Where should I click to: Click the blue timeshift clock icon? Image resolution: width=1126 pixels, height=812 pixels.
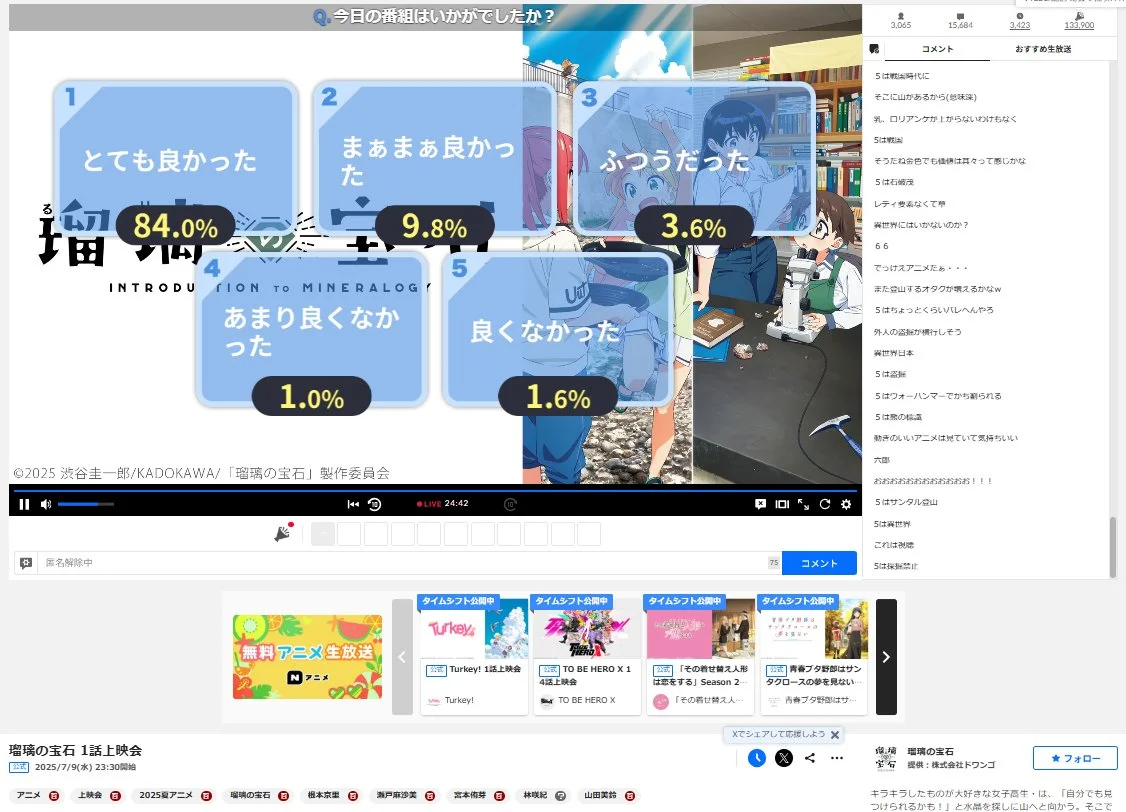[756, 758]
